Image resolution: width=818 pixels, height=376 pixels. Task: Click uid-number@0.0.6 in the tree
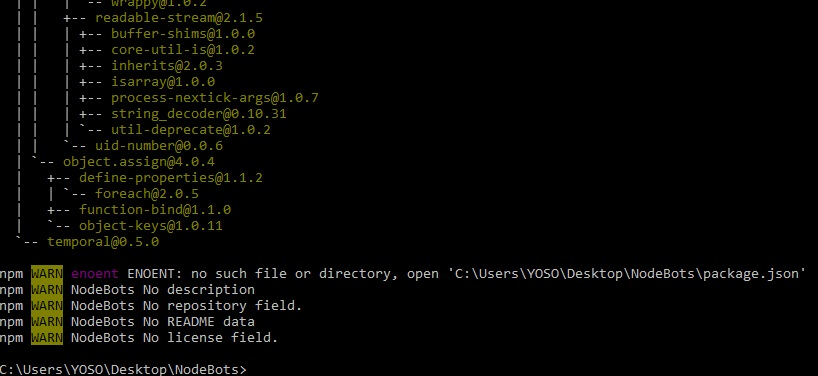pyautogui.click(x=159, y=146)
